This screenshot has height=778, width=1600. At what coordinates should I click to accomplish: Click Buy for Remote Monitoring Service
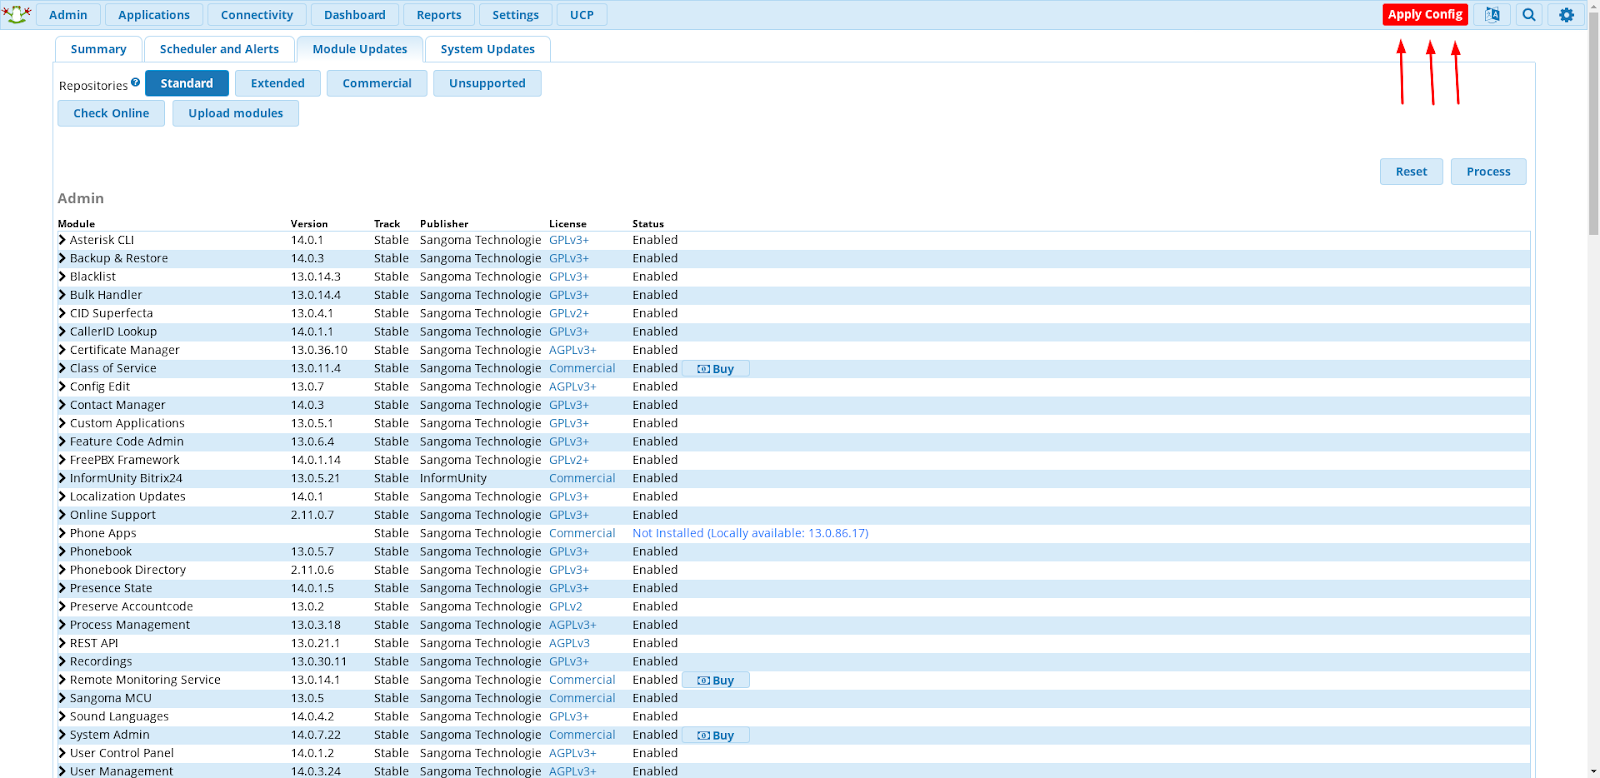716,680
